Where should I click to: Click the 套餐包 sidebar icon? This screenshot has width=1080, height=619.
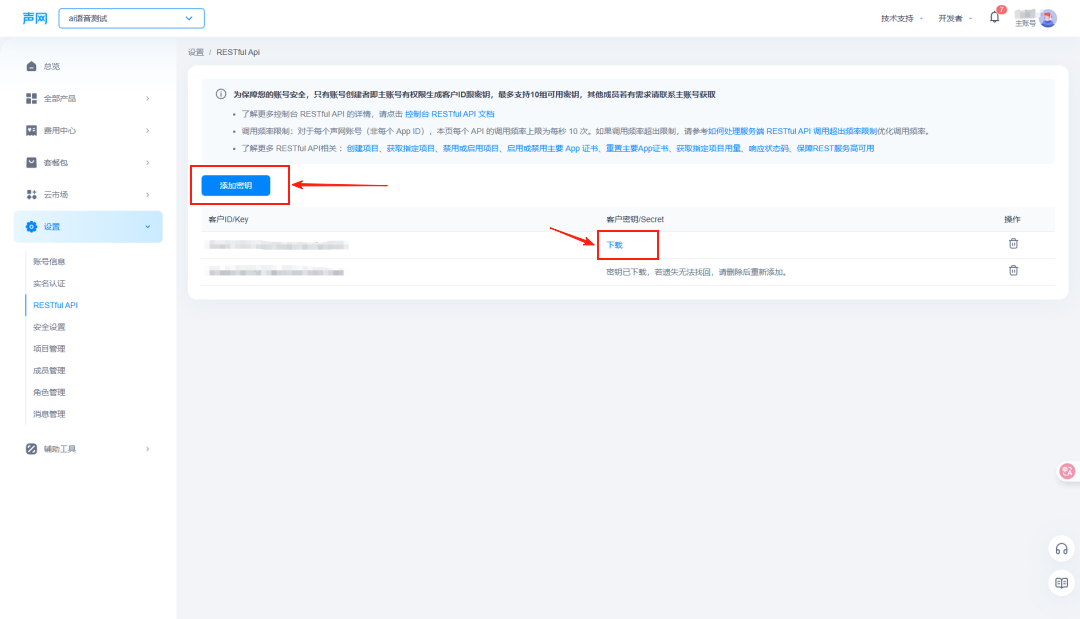(31, 162)
